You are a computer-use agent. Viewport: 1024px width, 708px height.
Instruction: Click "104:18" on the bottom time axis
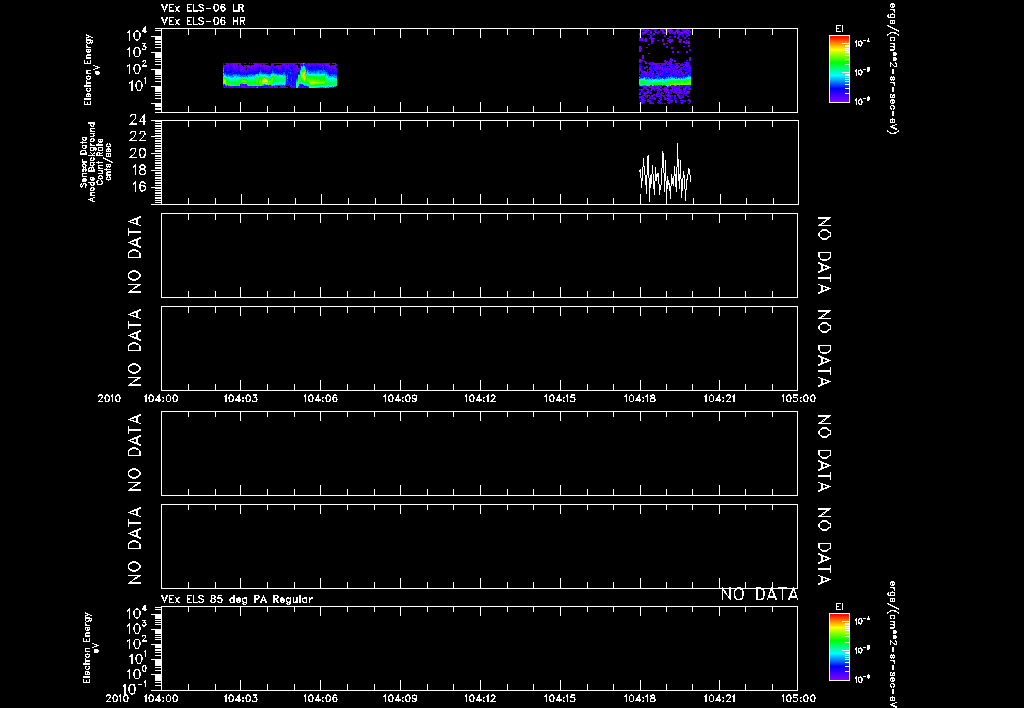point(639,699)
